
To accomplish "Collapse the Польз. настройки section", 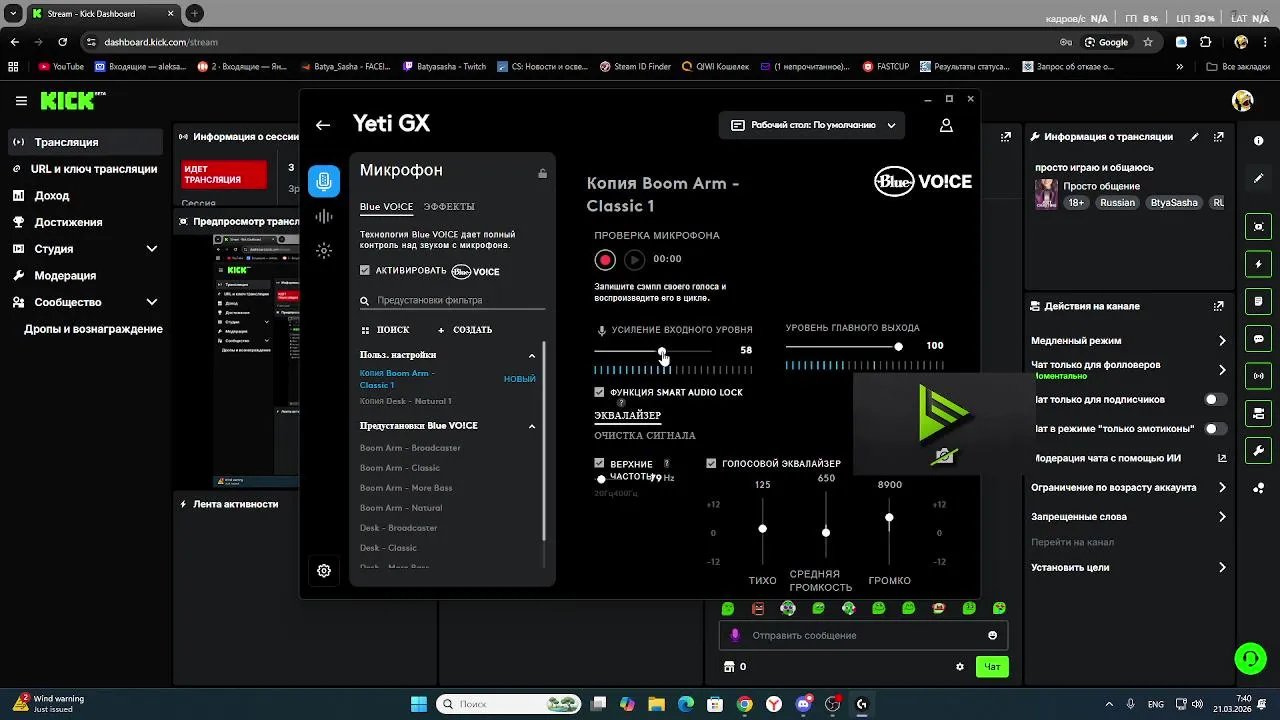I will pyautogui.click(x=532, y=355).
